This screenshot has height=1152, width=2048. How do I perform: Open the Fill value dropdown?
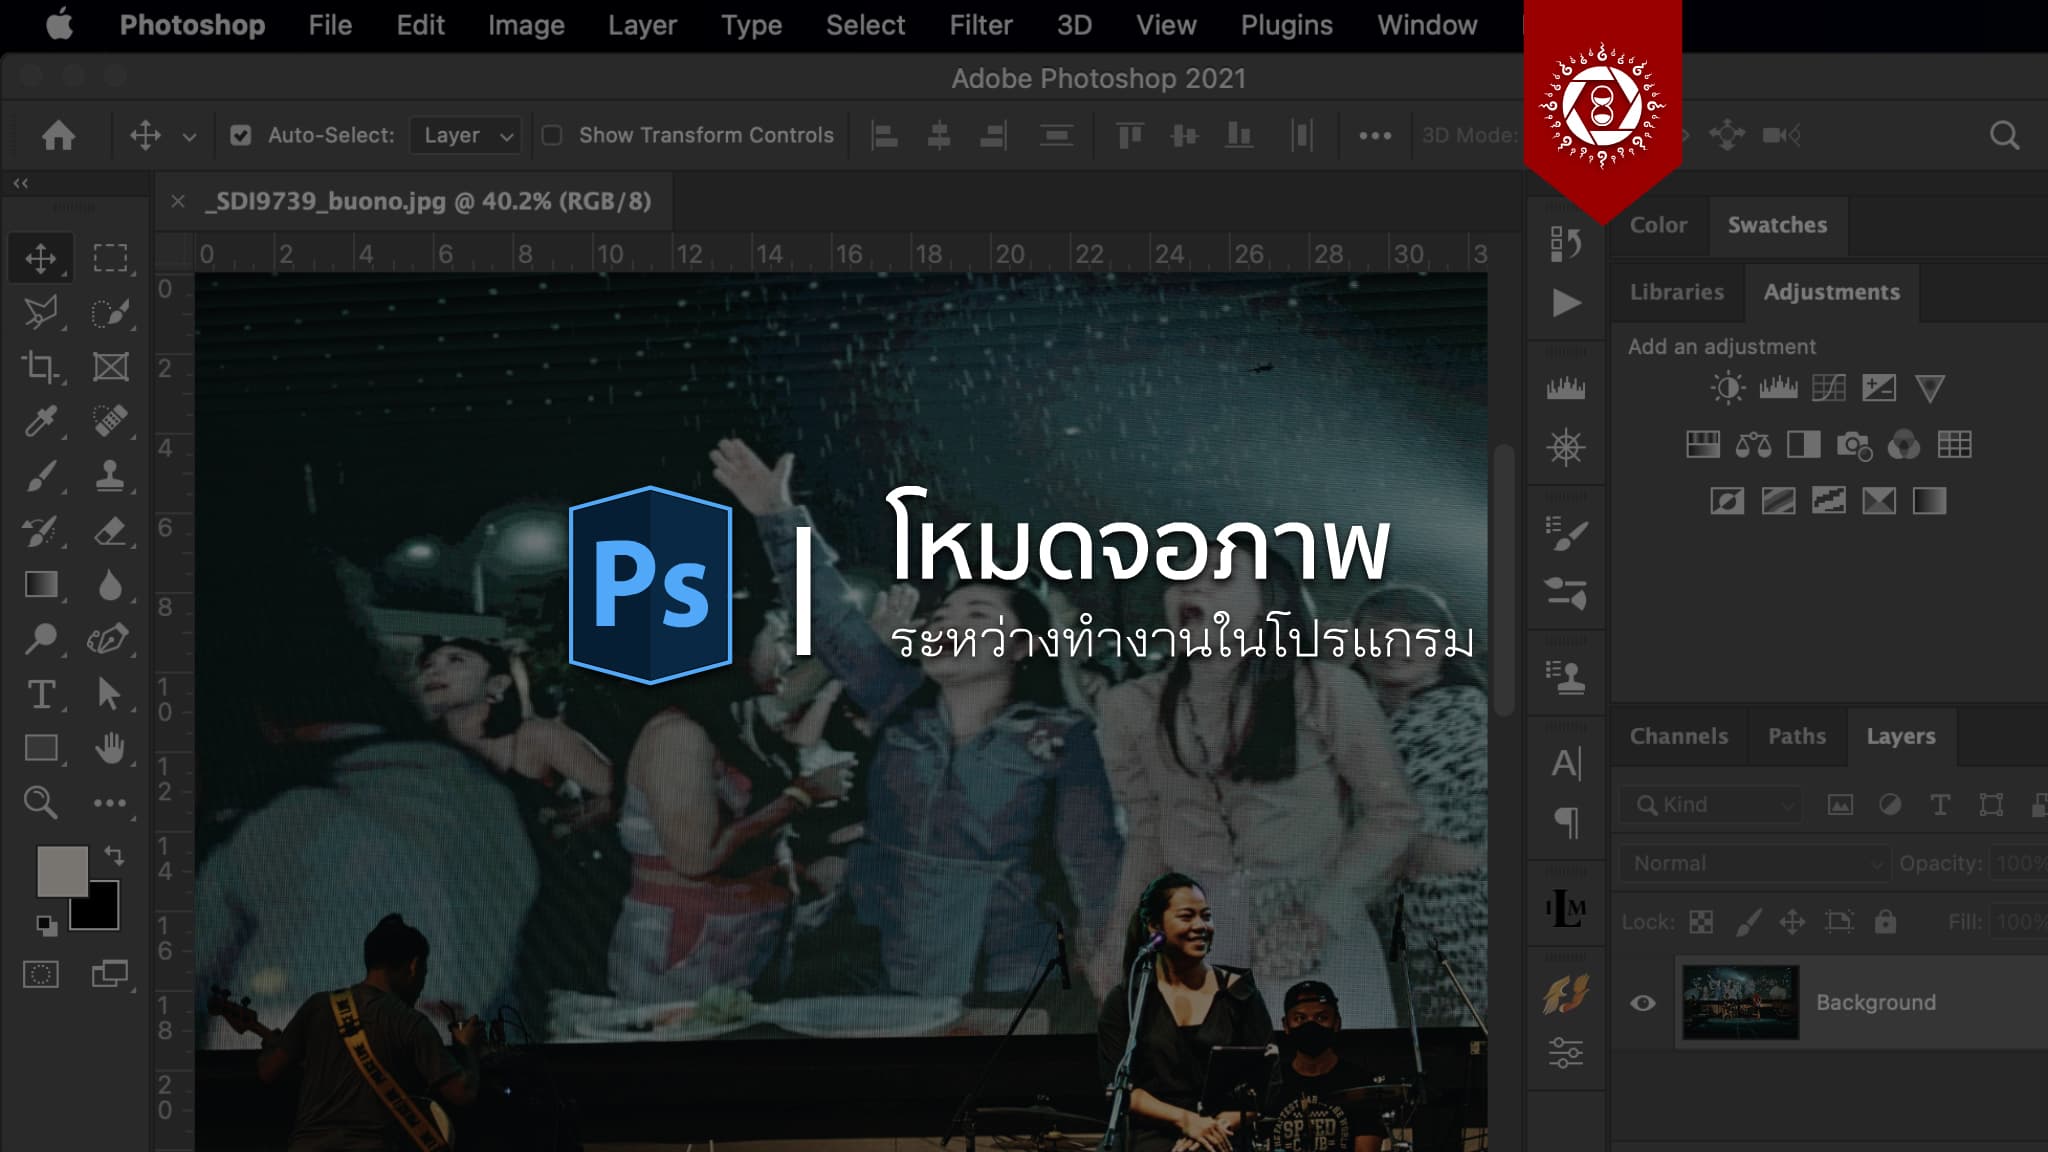(x=2020, y=922)
